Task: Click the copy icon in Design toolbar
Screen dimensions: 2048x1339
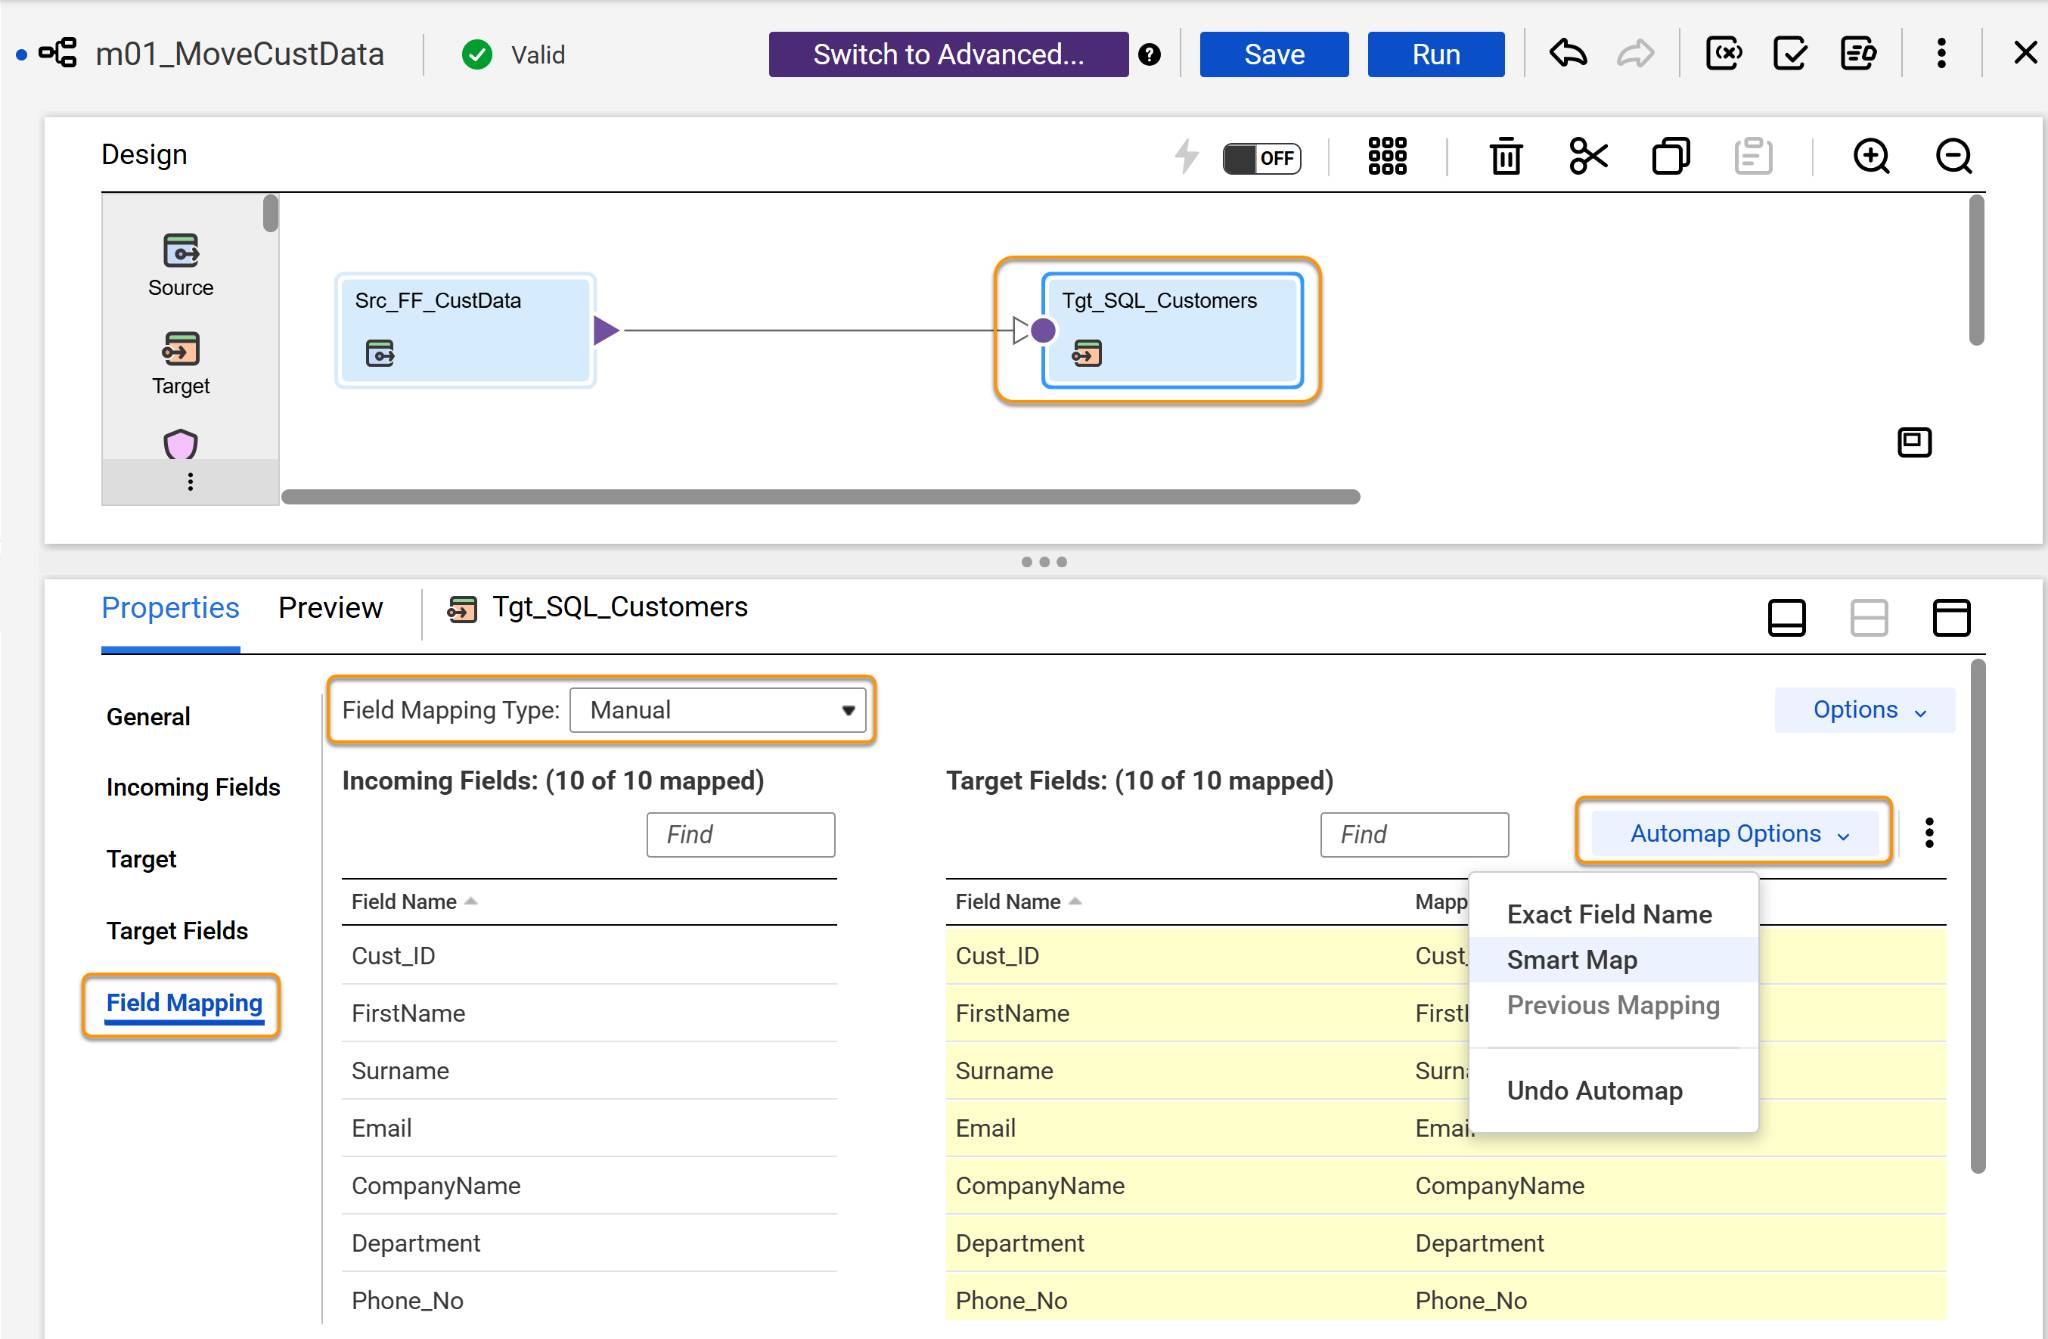Action: tap(1671, 156)
